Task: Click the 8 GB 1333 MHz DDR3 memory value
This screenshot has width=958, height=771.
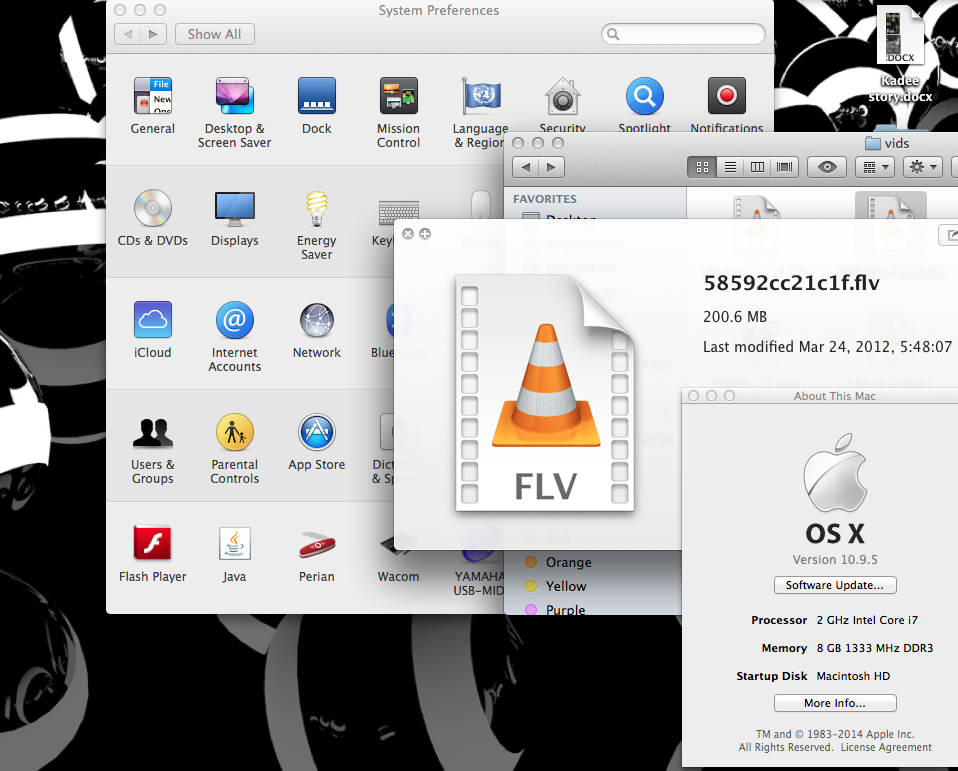Action: point(875,648)
